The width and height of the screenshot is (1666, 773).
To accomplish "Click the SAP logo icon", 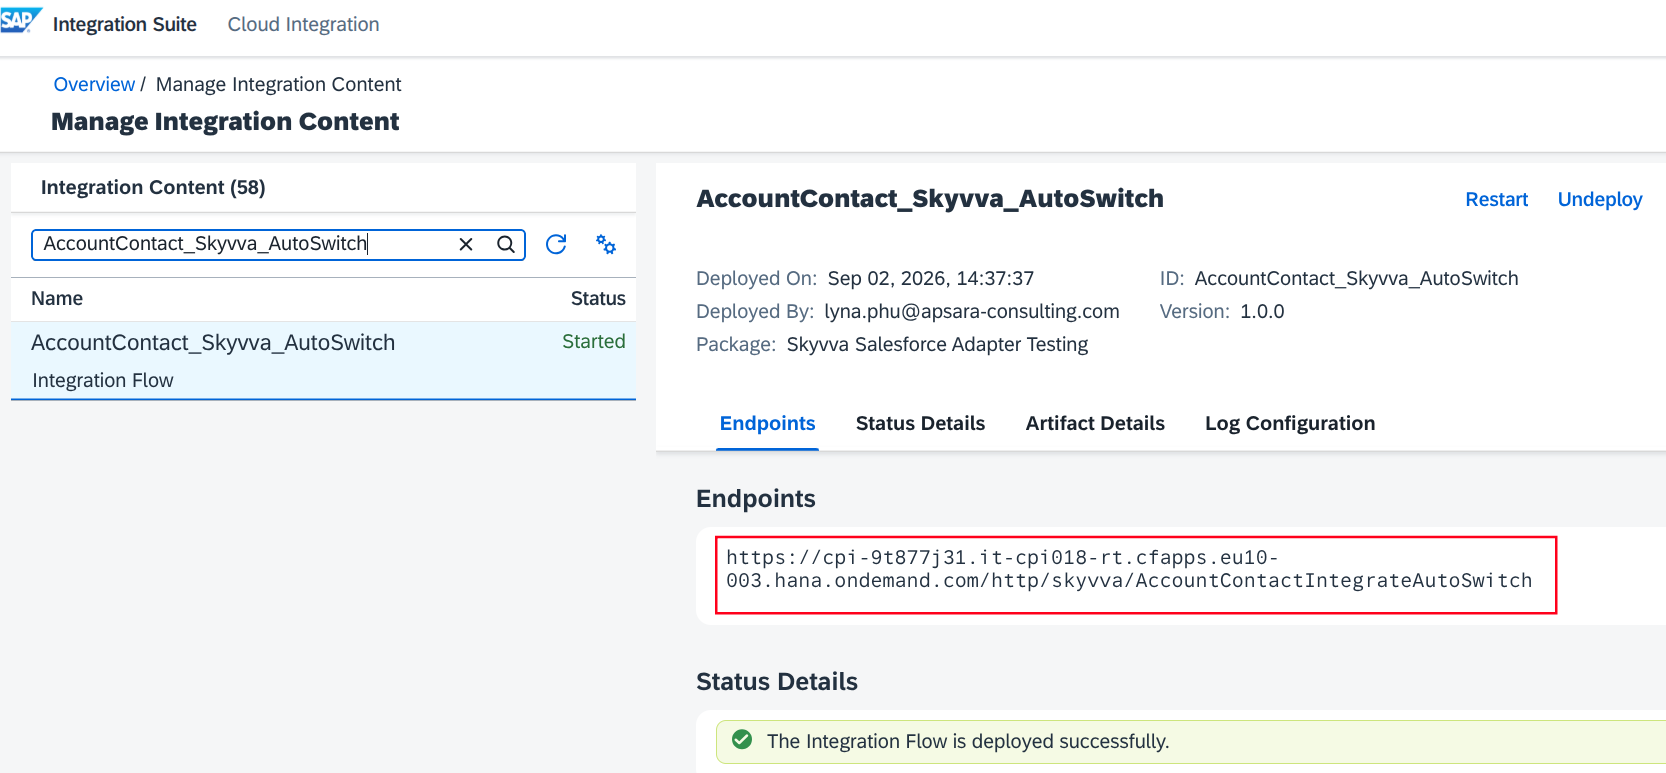I will pyautogui.click(x=20, y=20).
